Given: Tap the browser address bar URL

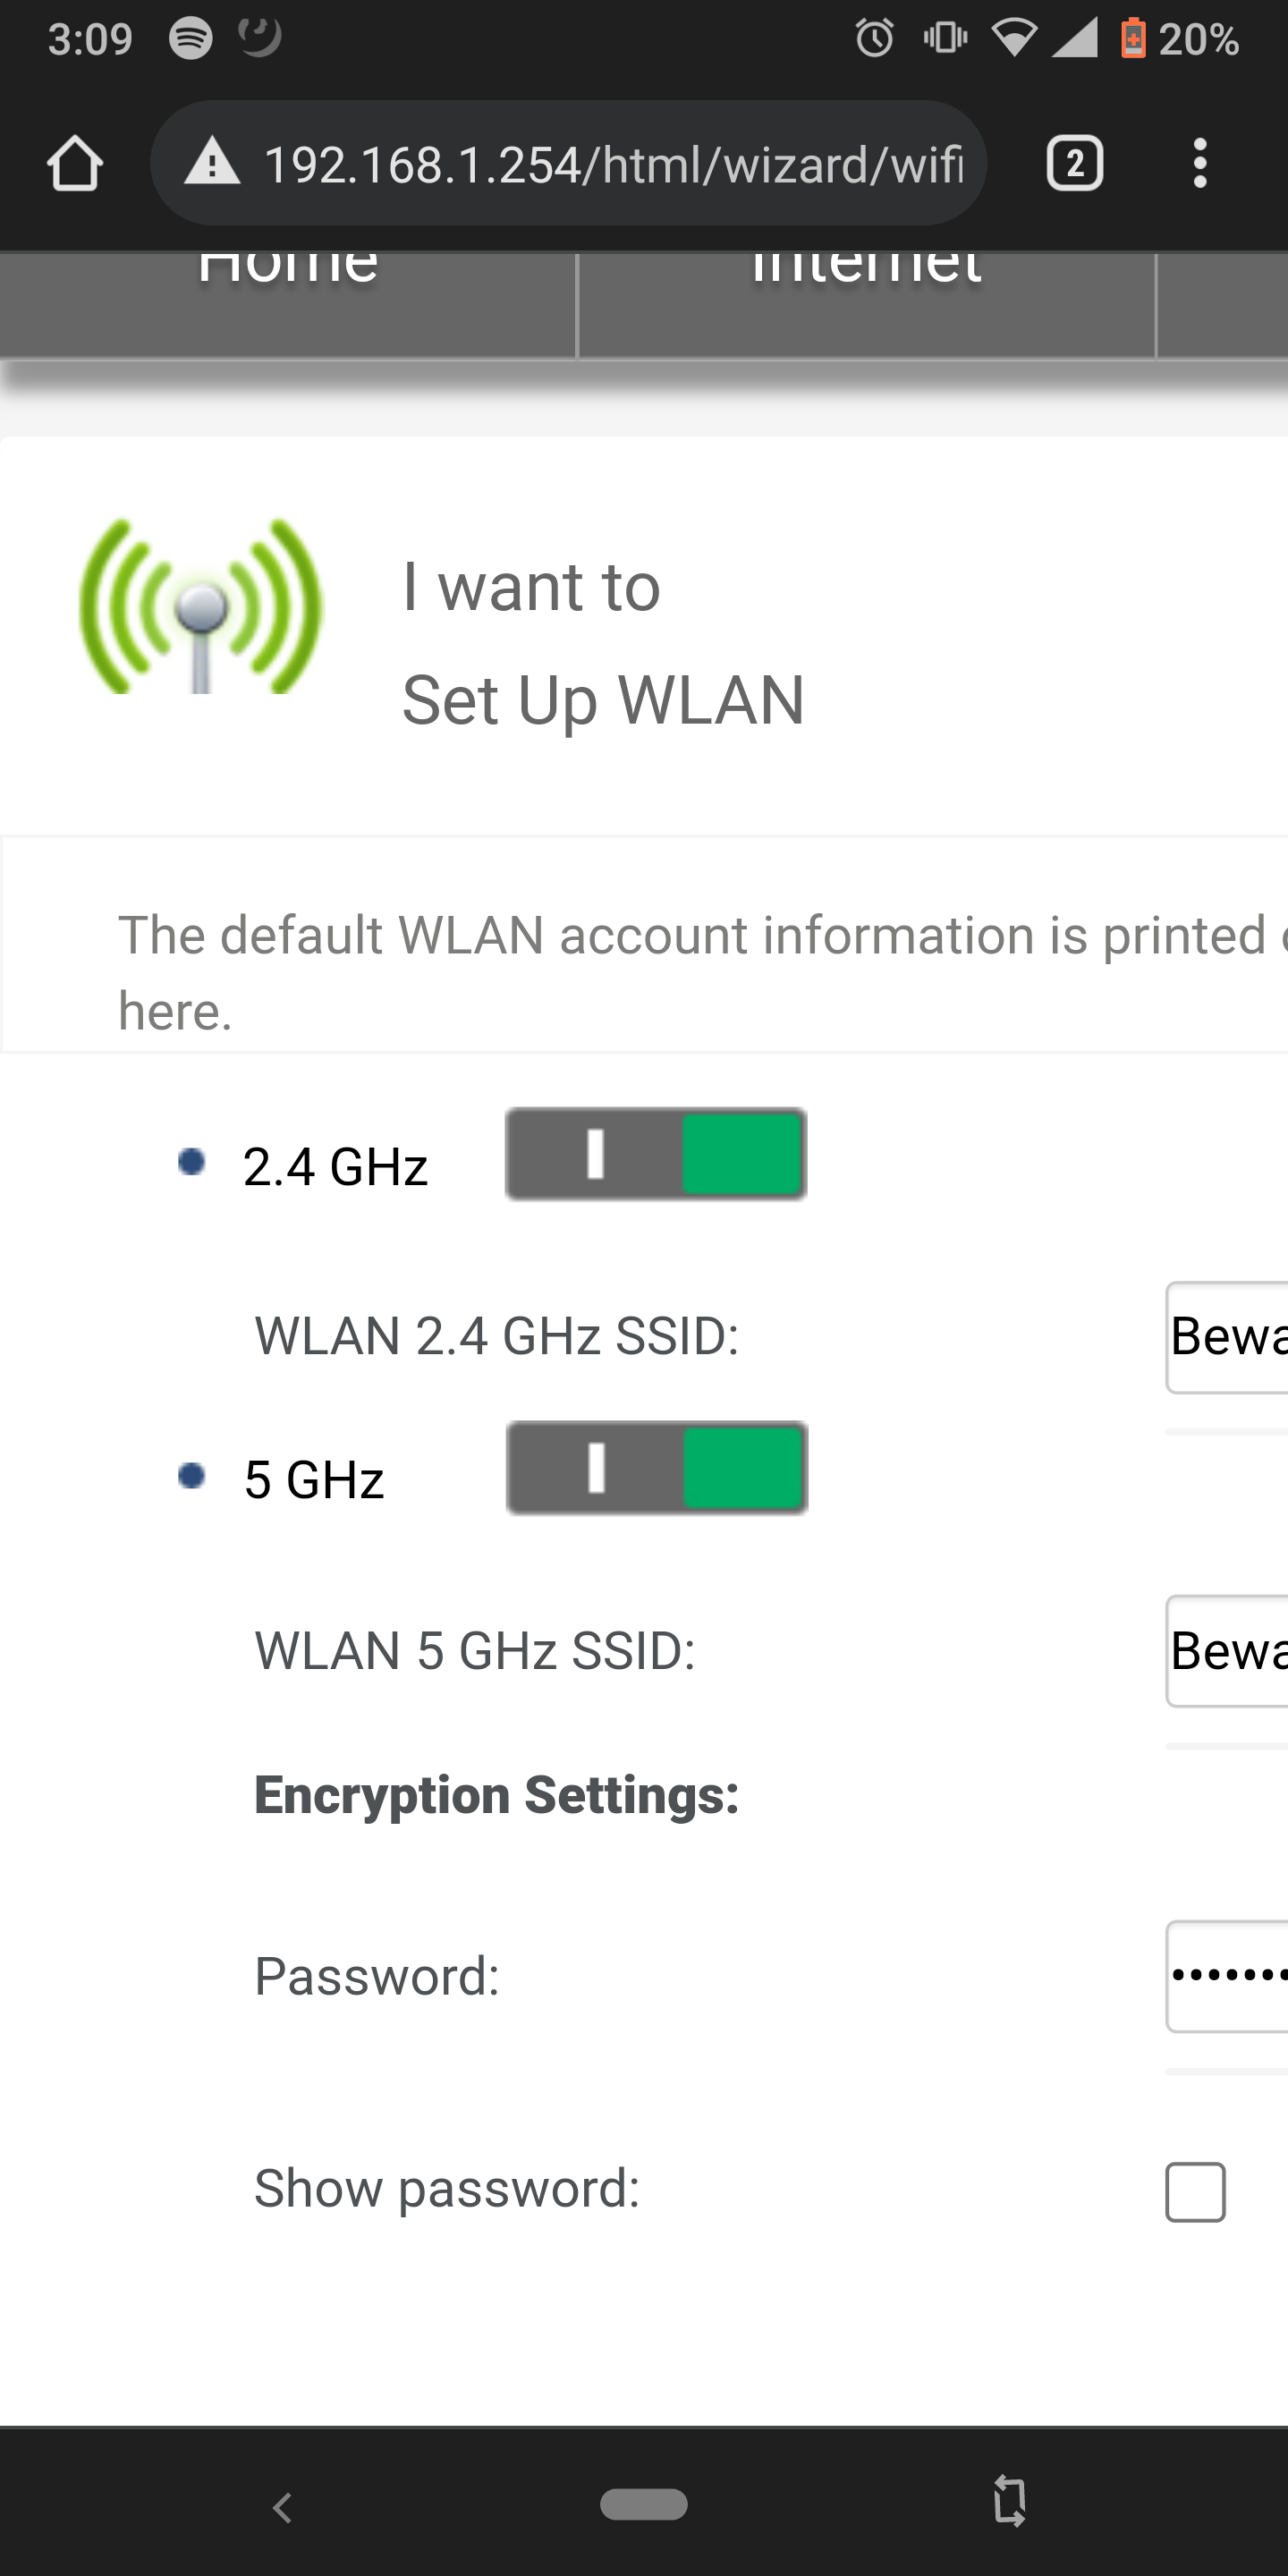Looking at the screenshot, I should (612, 164).
